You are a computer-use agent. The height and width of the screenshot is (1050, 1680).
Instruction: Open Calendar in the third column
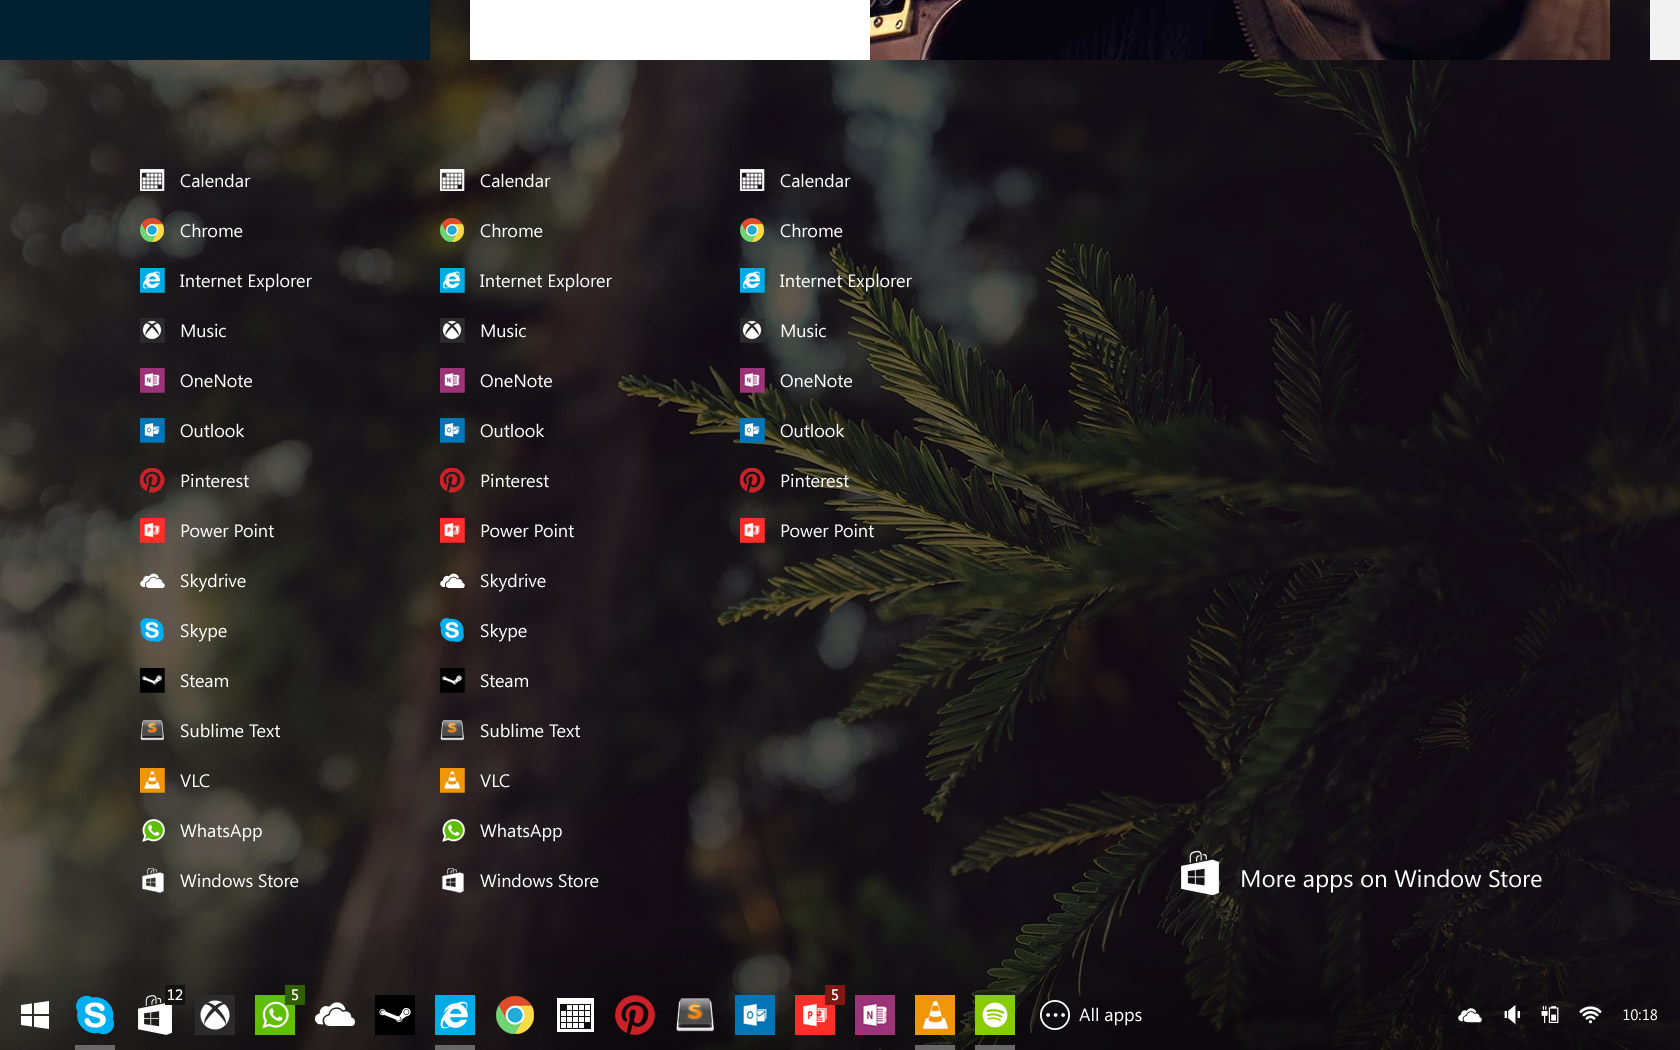795,180
